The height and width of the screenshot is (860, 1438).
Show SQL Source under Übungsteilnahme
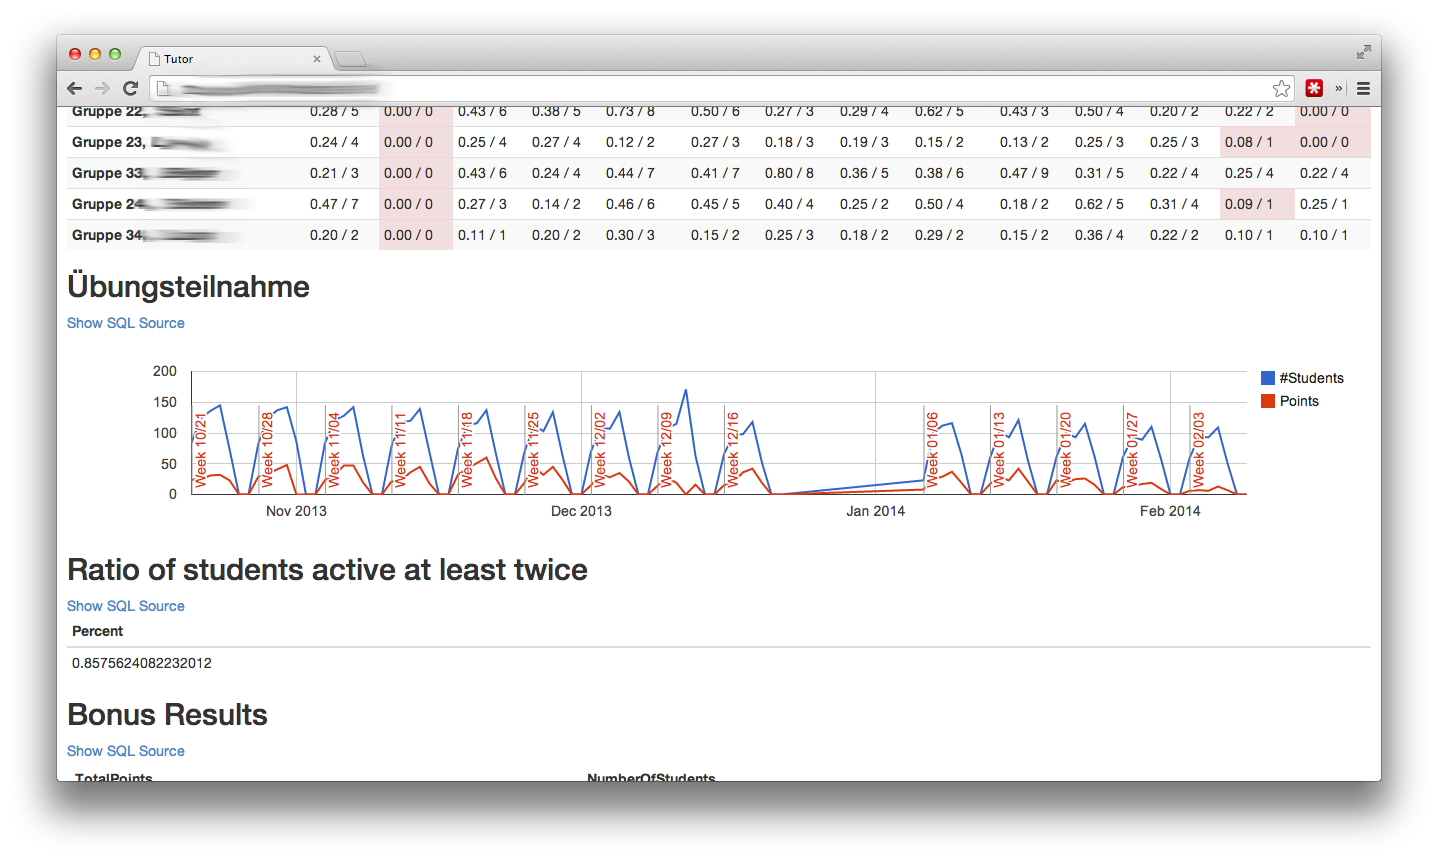pyautogui.click(x=126, y=323)
